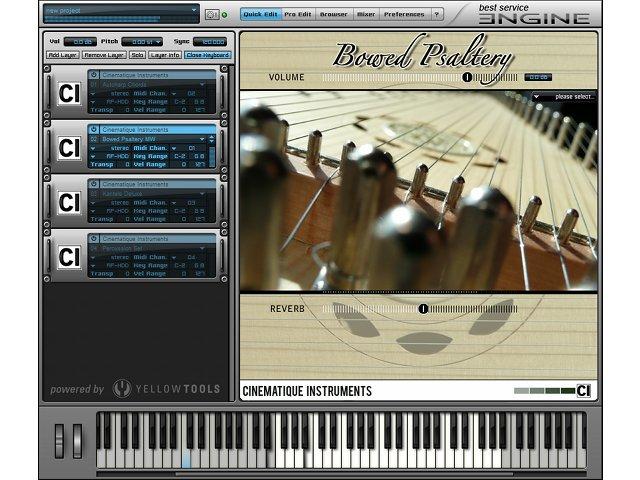Click the pitch bend wheel left of keyboard
The height and width of the screenshot is (480, 640).
(61, 441)
